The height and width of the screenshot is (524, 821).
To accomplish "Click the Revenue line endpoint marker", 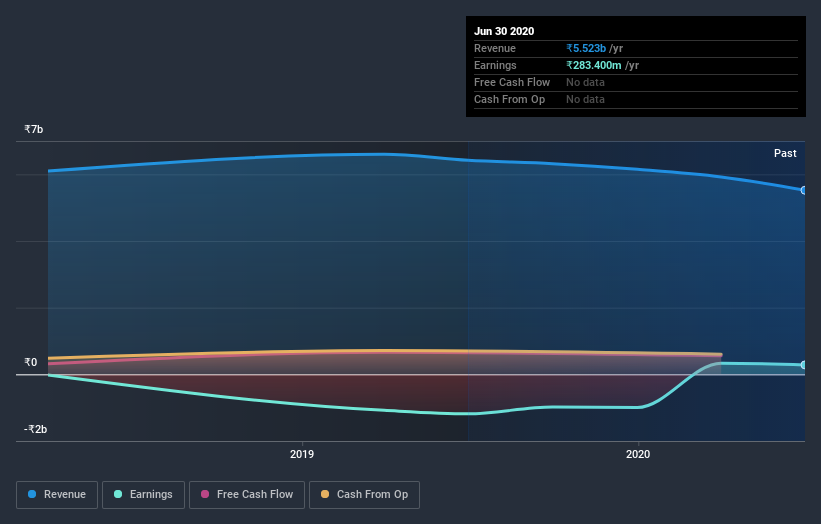I will [804, 190].
